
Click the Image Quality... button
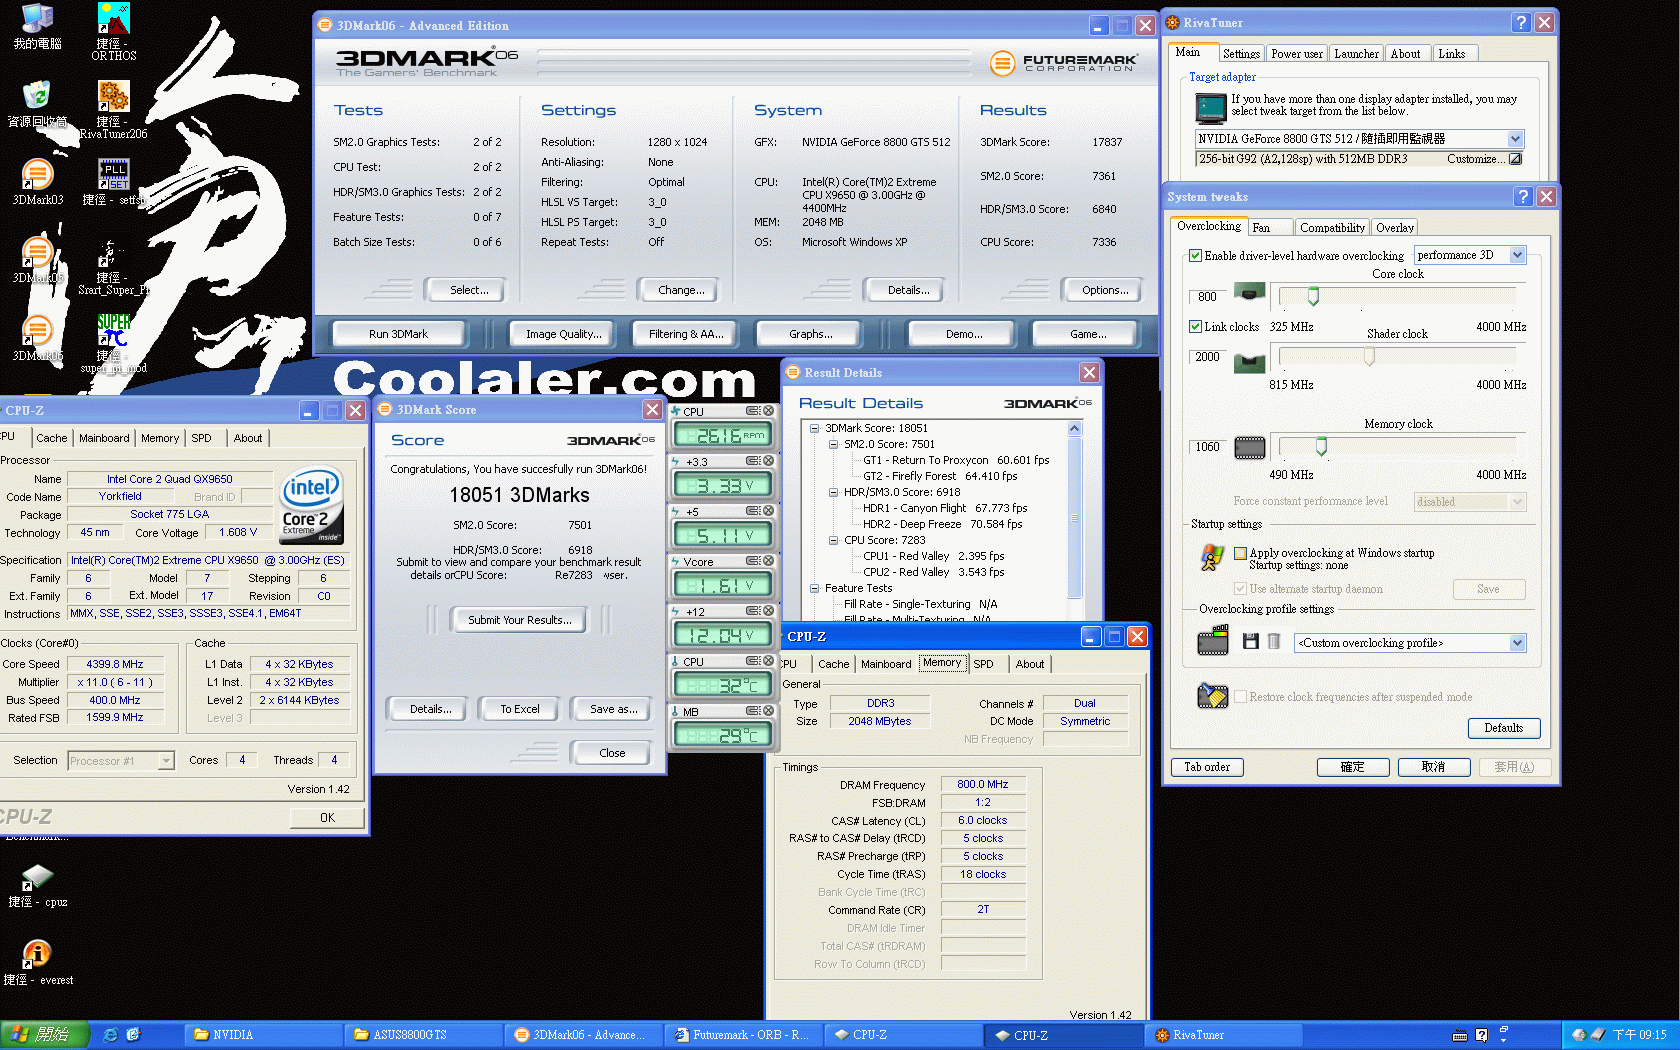(564, 334)
